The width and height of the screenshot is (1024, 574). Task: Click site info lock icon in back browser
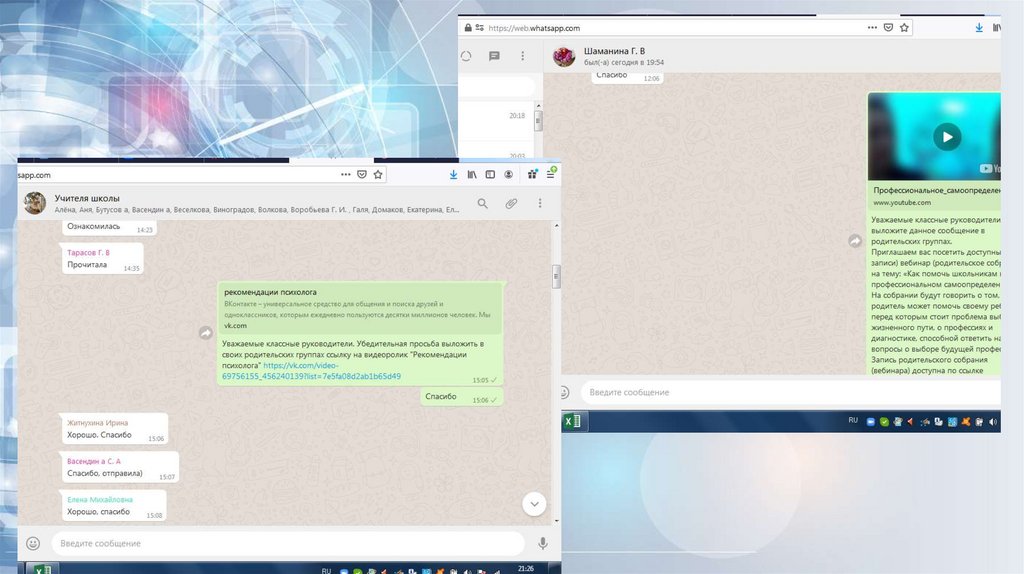[468, 28]
